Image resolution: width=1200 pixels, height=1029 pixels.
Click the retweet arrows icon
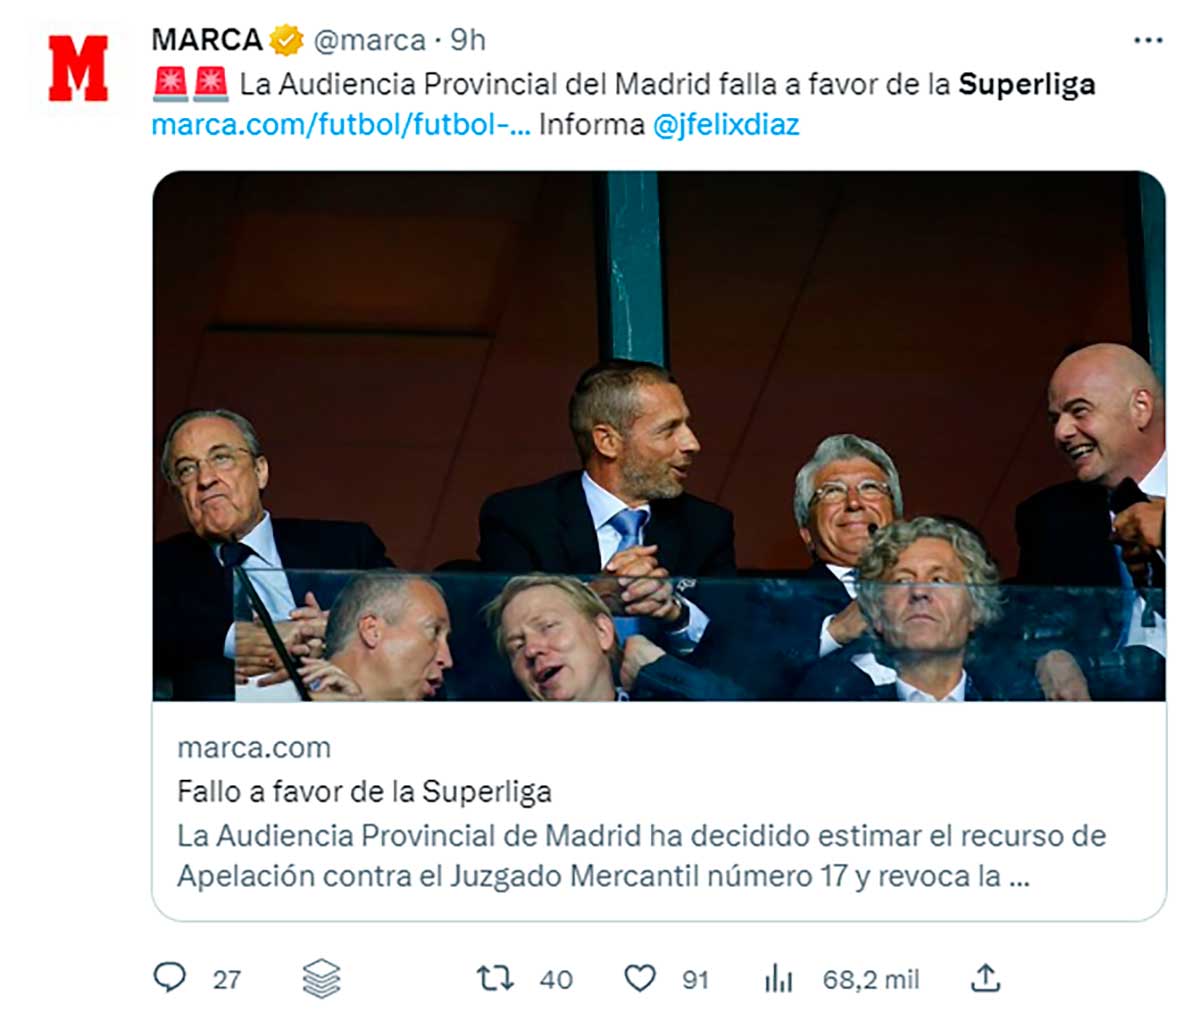point(494,977)
